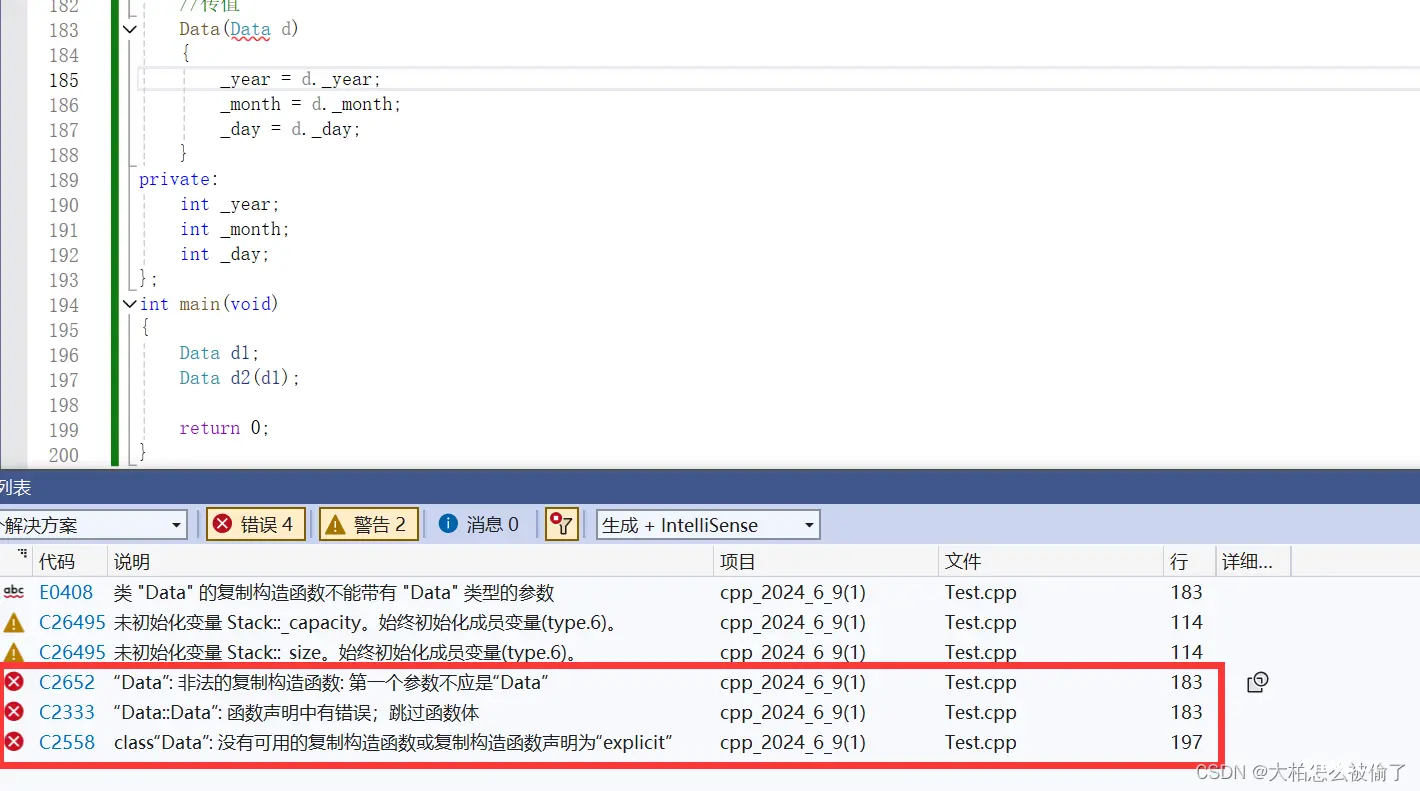Click the red error icon on C2333 row
The image size is (1420, 791).
pos(14,712)
